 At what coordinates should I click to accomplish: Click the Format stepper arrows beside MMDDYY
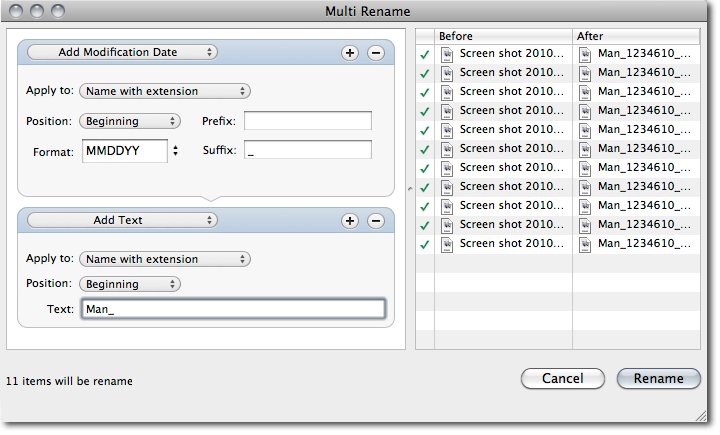175,151
